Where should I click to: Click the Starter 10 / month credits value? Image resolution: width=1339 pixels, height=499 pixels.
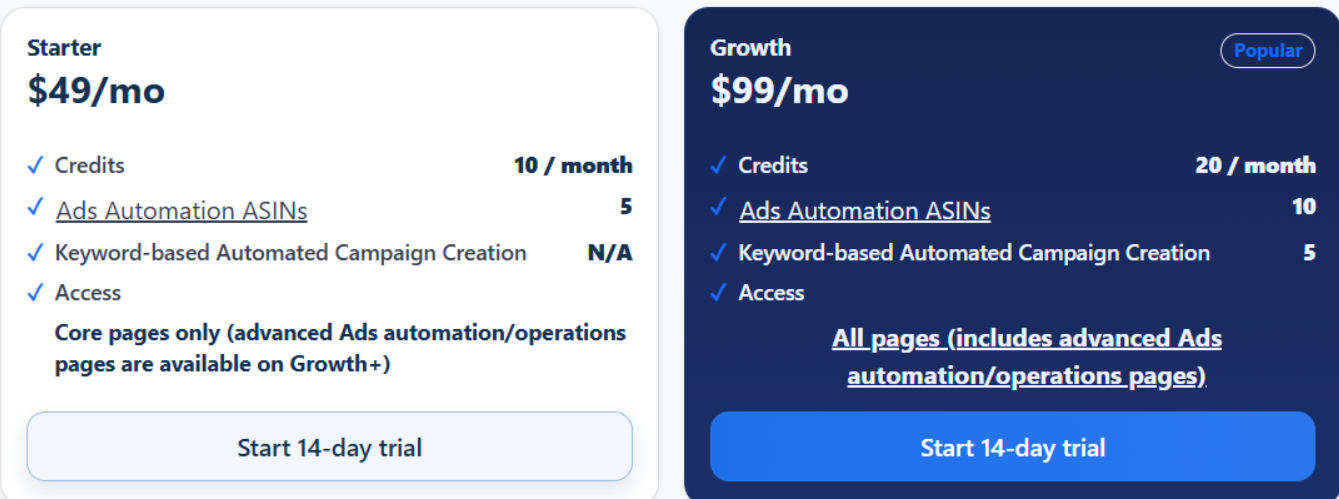(x=573, y=165)
